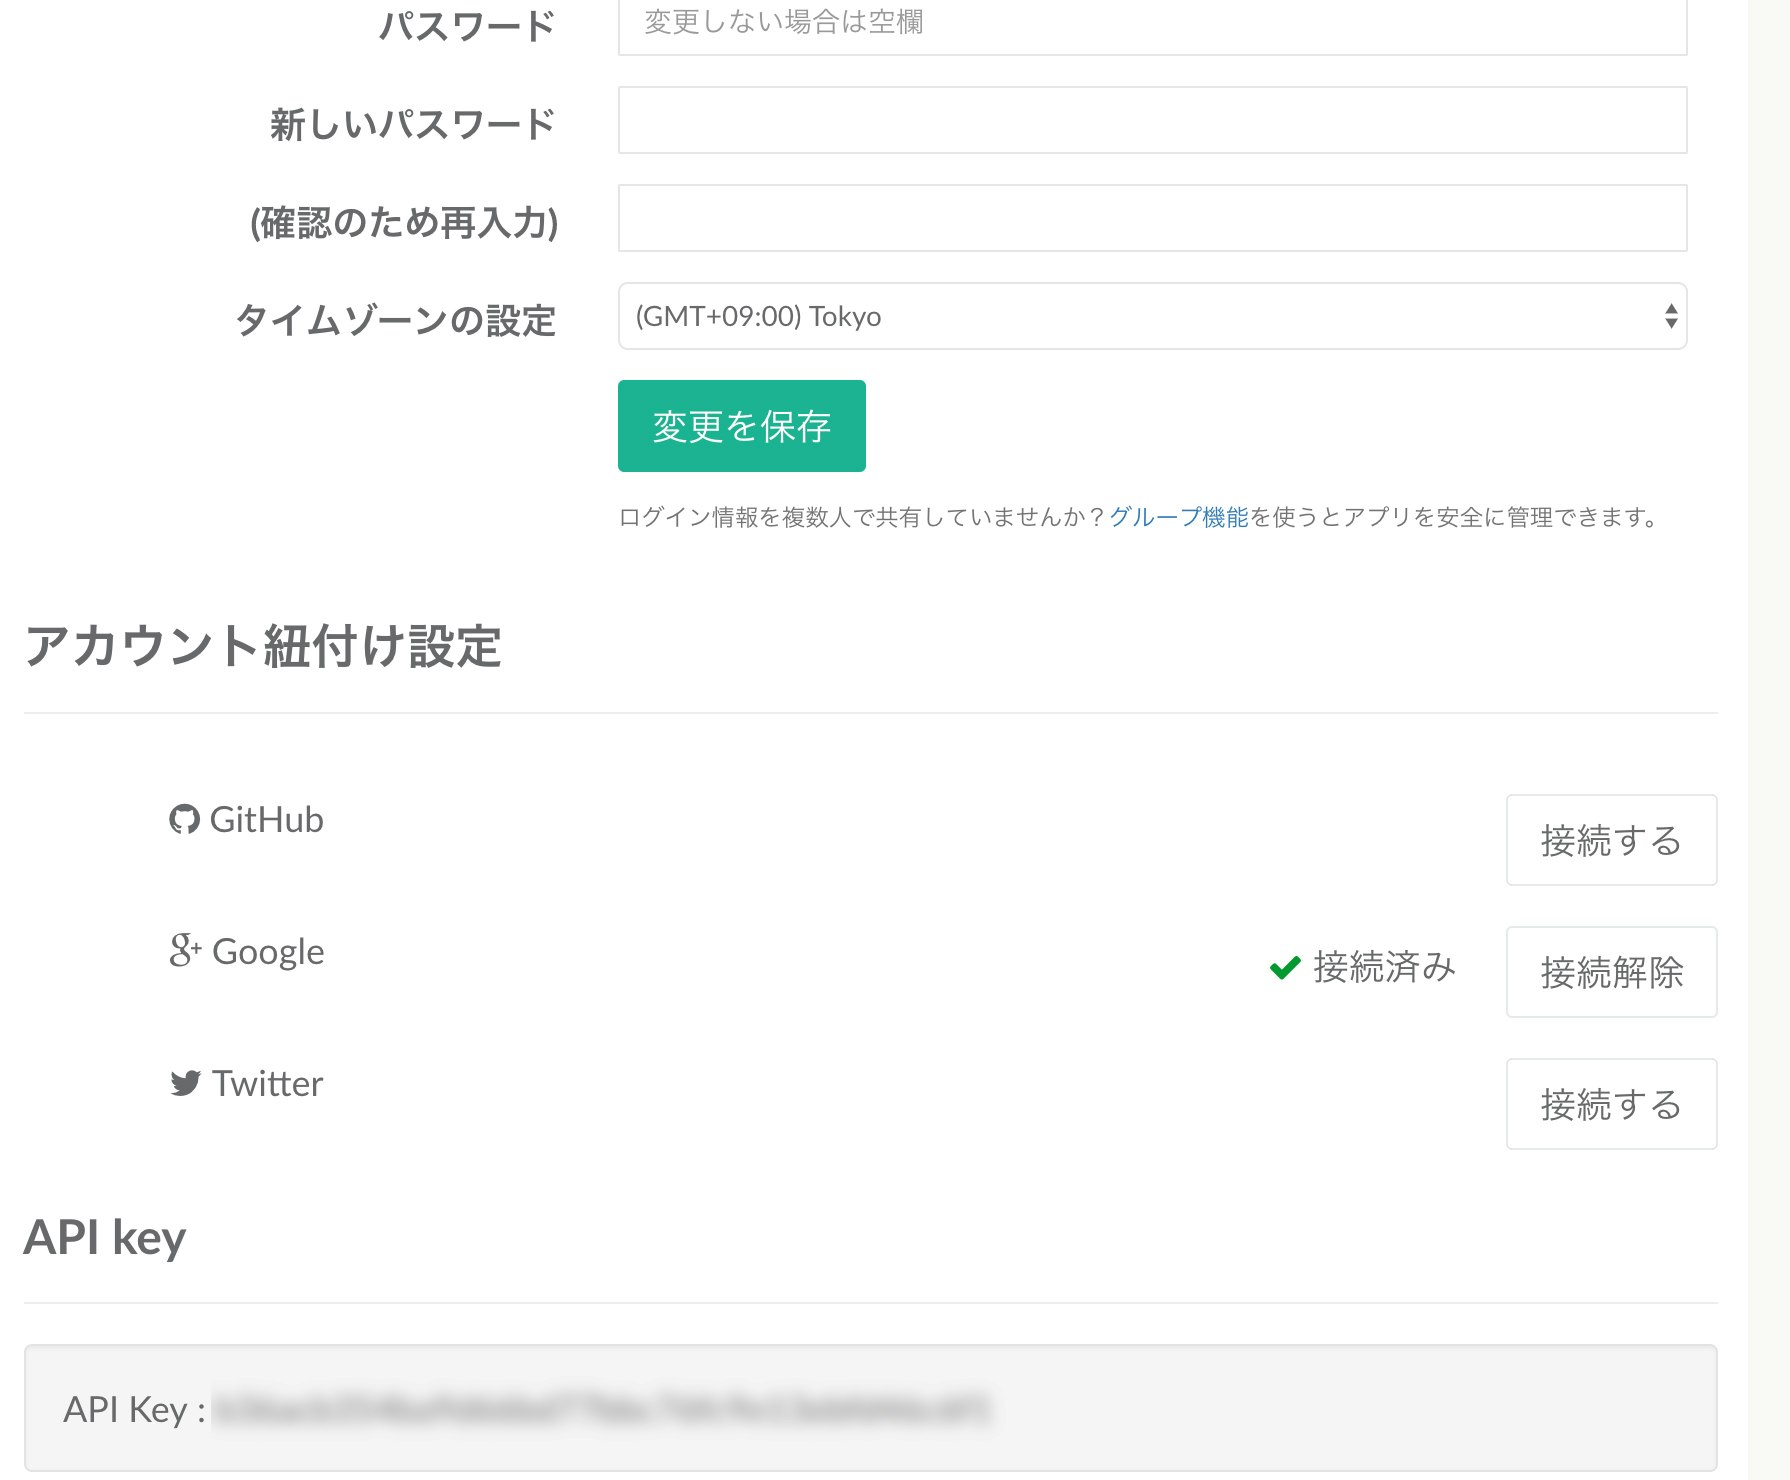
Task: Click the Google Plus icon
Action: (x=186, y=950)
